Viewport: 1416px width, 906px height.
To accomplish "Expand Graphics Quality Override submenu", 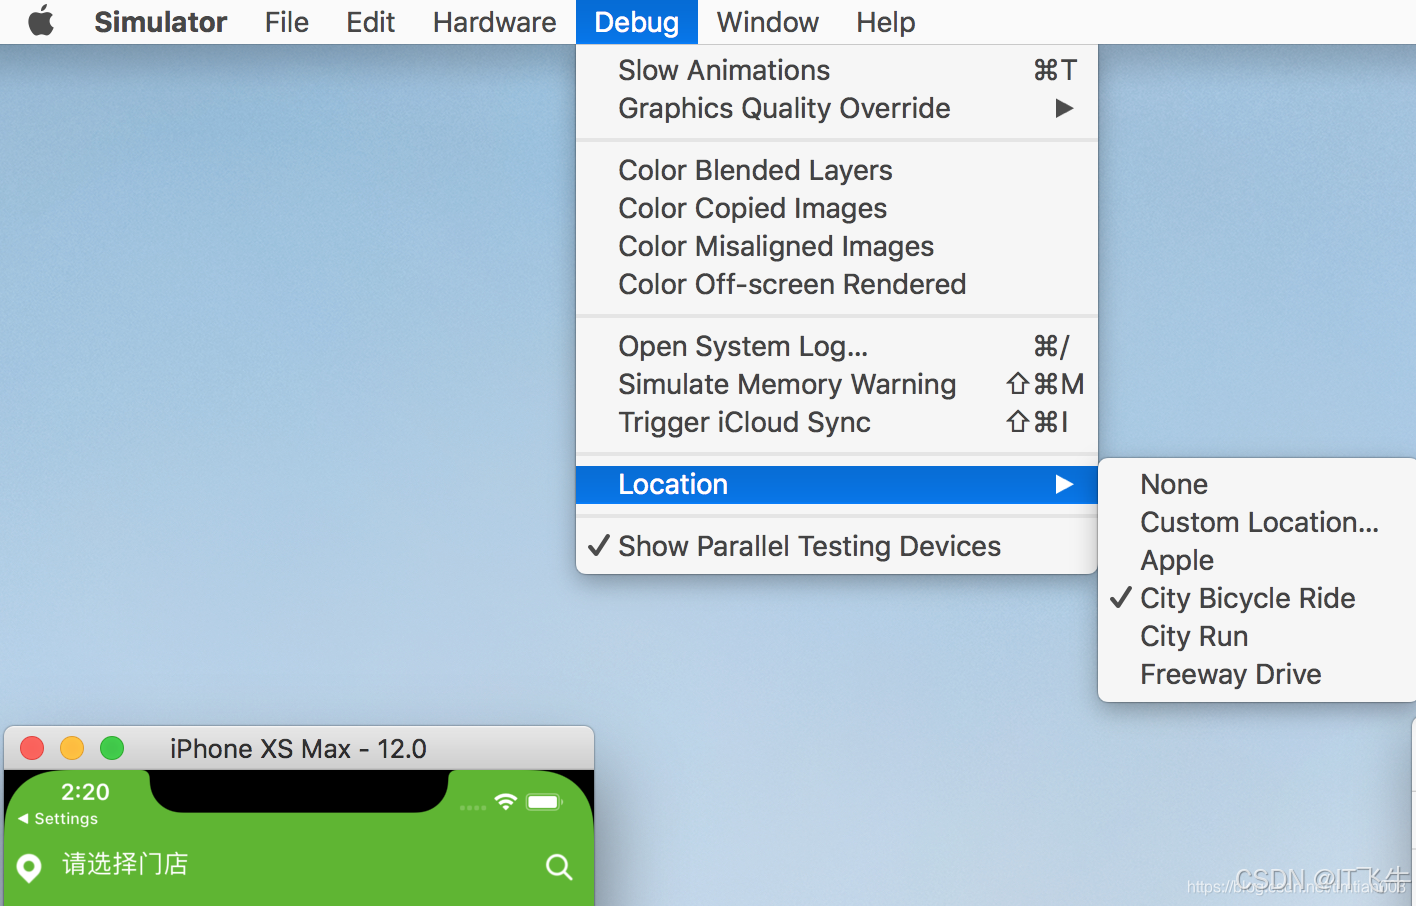I will click(837, 108).
